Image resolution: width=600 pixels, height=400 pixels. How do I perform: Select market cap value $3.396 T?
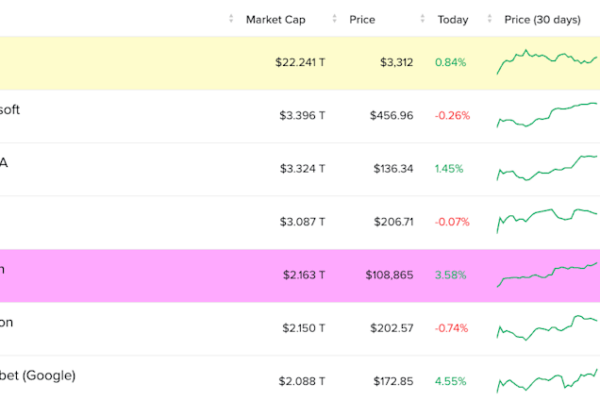302,115
